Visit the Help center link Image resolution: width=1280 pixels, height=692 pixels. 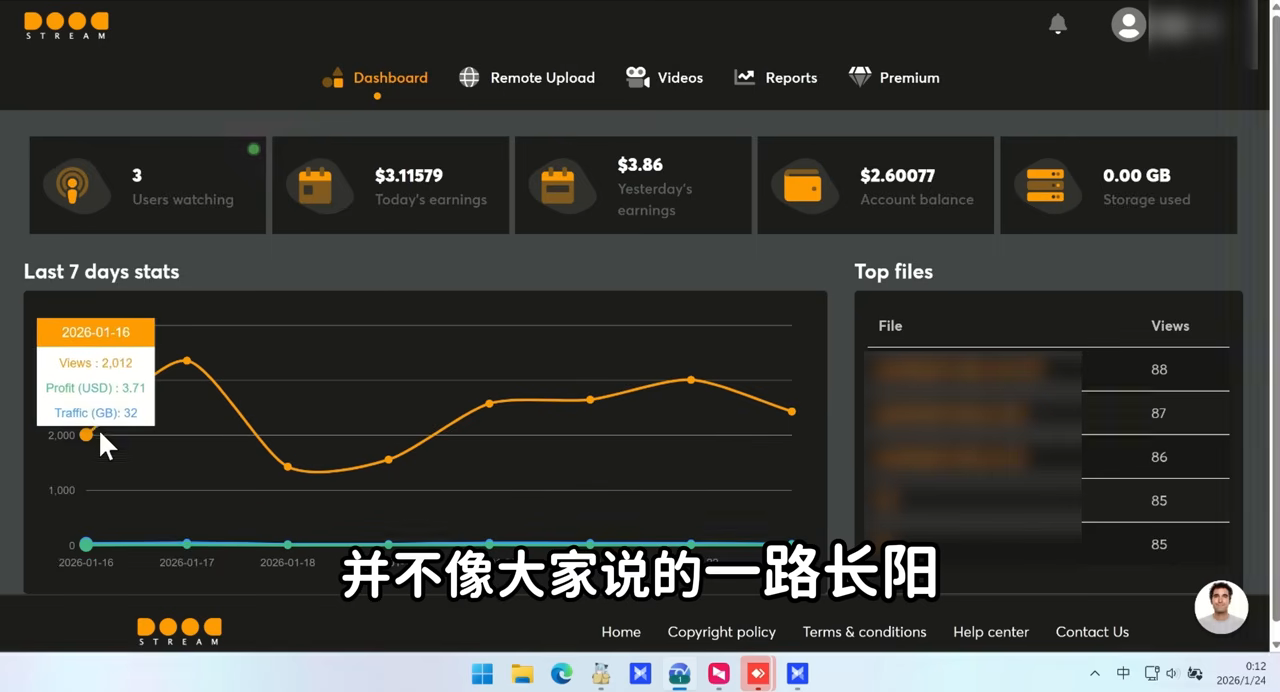pyautogui.click(x=991, y=632)
